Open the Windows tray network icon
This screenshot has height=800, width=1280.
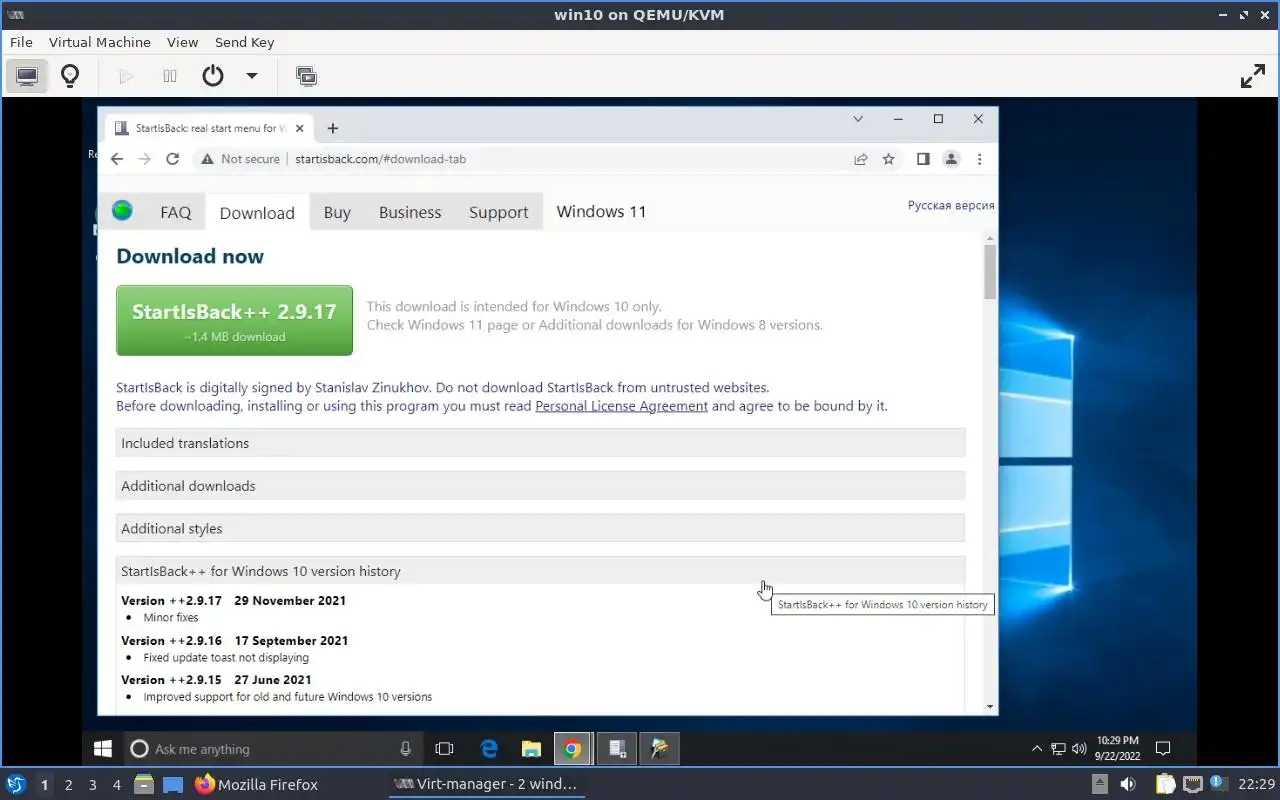(1058, 748)
